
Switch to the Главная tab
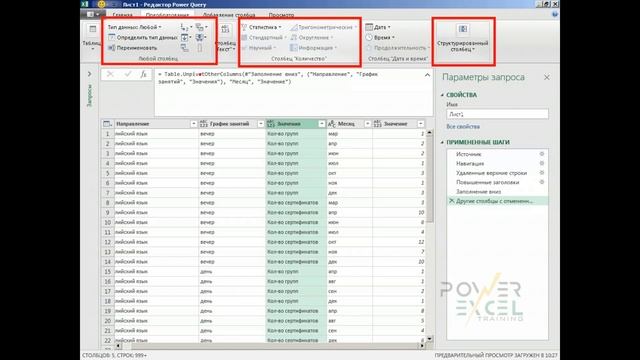[122, 15]
